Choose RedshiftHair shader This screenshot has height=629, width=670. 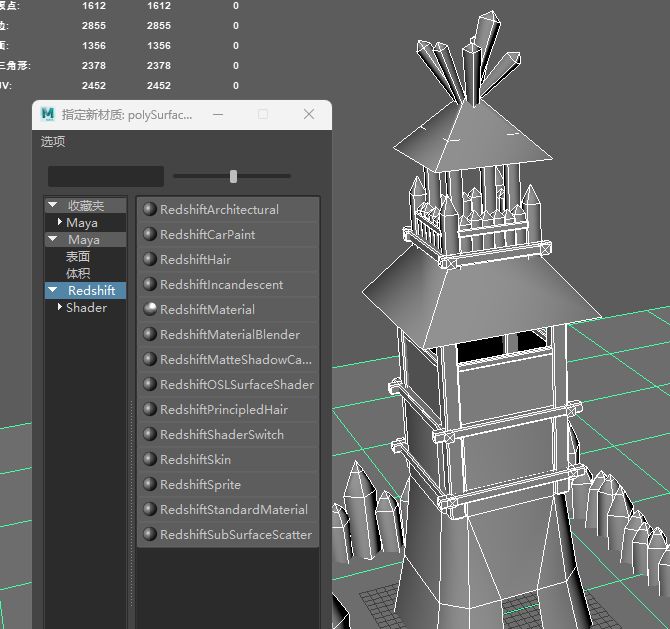228,259
